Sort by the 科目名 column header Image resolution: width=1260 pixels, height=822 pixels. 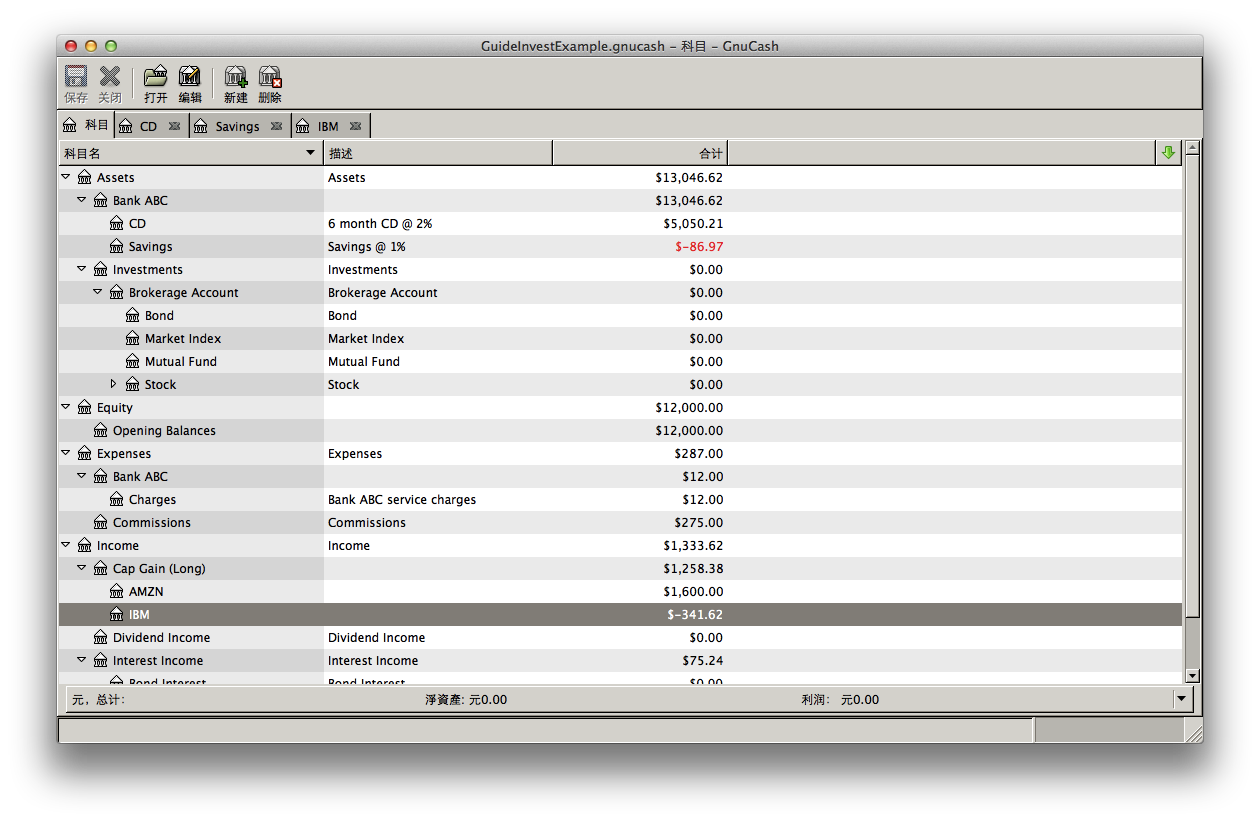[185, 154]
